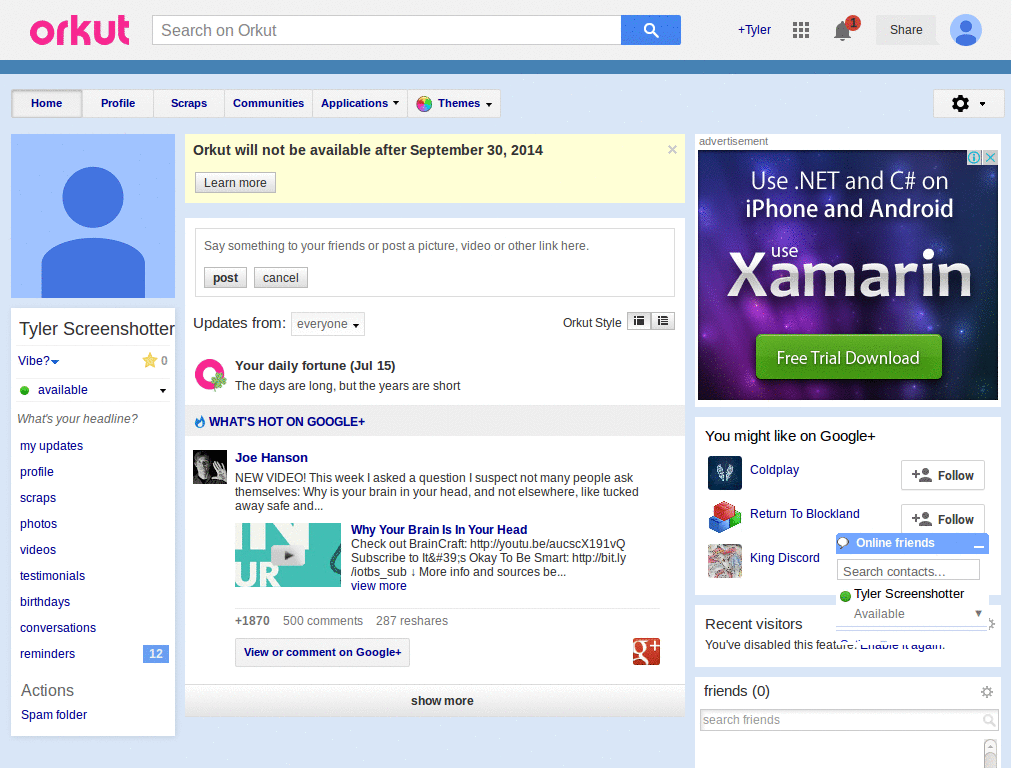Open the Return To Blockland icon
The width and height of the screenshot is (1024, 768).
click(x=725, y=517)
